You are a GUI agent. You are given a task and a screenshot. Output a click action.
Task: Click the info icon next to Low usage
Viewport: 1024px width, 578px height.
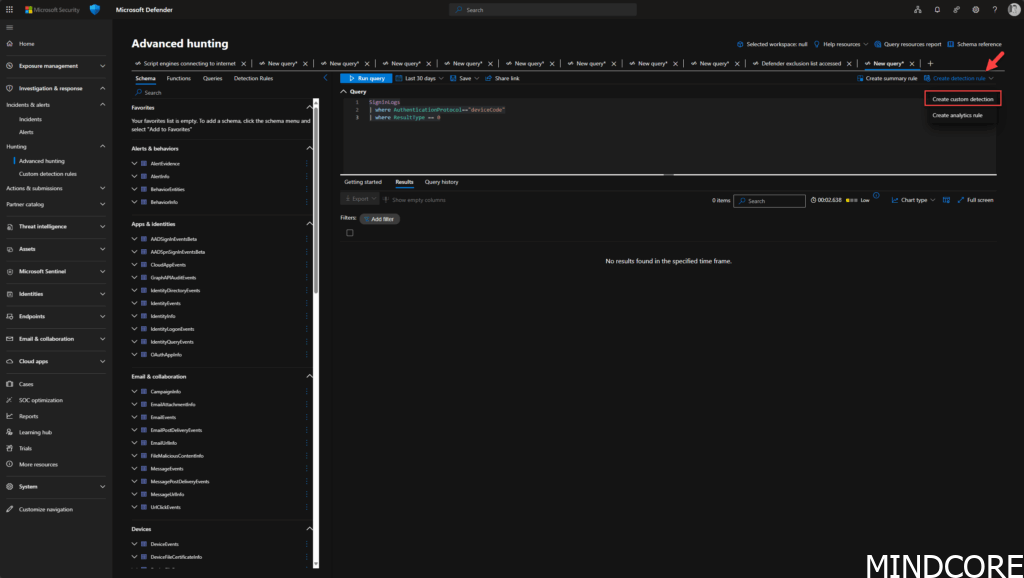876,195
